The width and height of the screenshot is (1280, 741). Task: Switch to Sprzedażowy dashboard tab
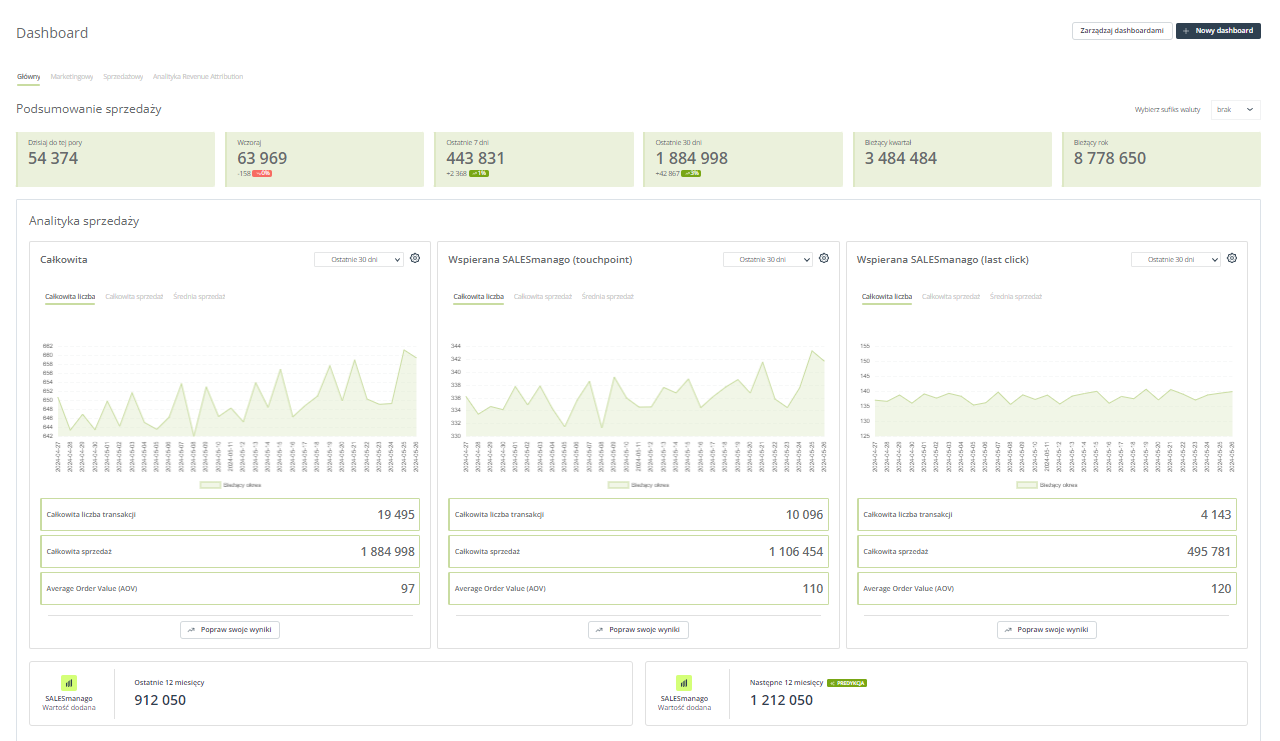pos(123,76)
